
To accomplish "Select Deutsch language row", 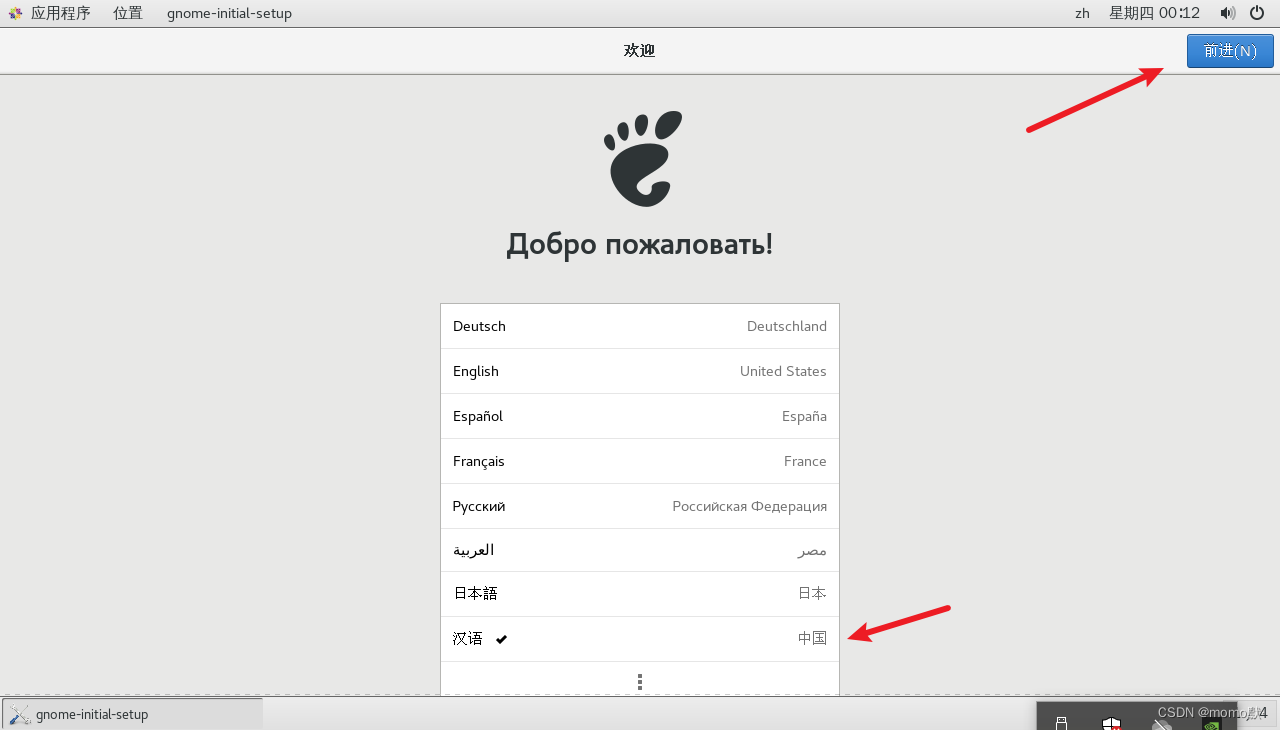I will click(640, 326).
